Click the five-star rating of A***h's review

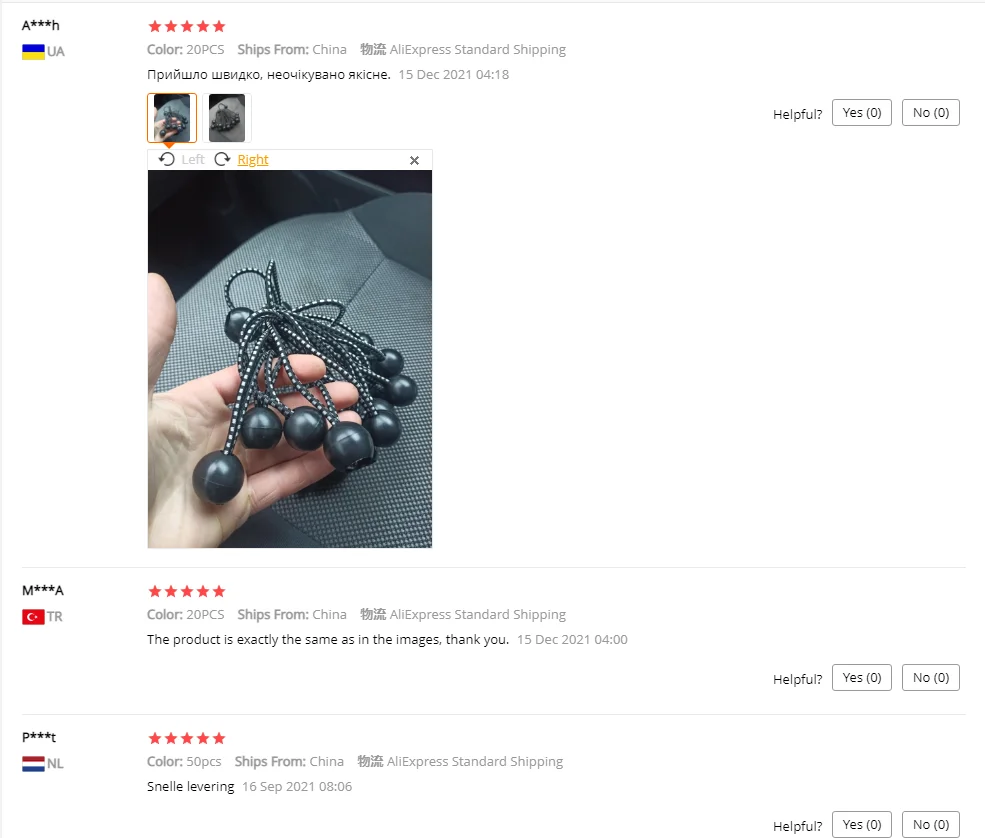pos(187,26)
